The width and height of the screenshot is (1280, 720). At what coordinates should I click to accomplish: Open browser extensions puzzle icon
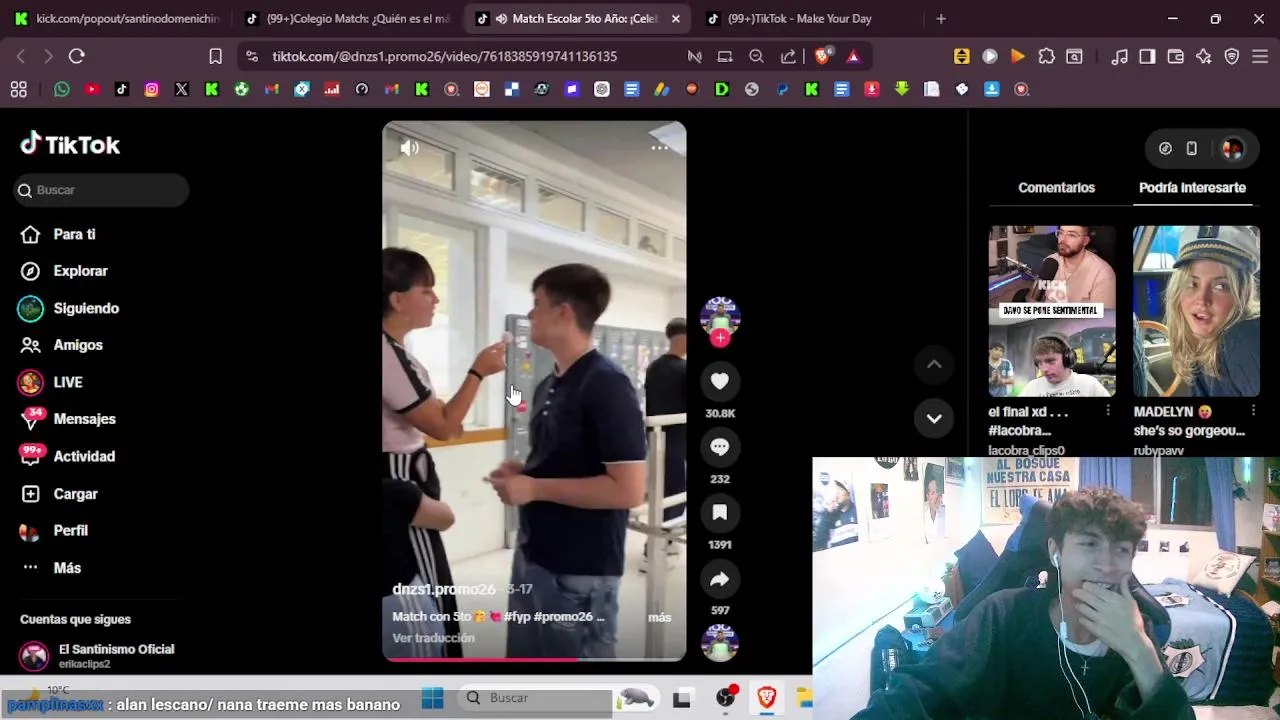click(x=1046, y=56)
